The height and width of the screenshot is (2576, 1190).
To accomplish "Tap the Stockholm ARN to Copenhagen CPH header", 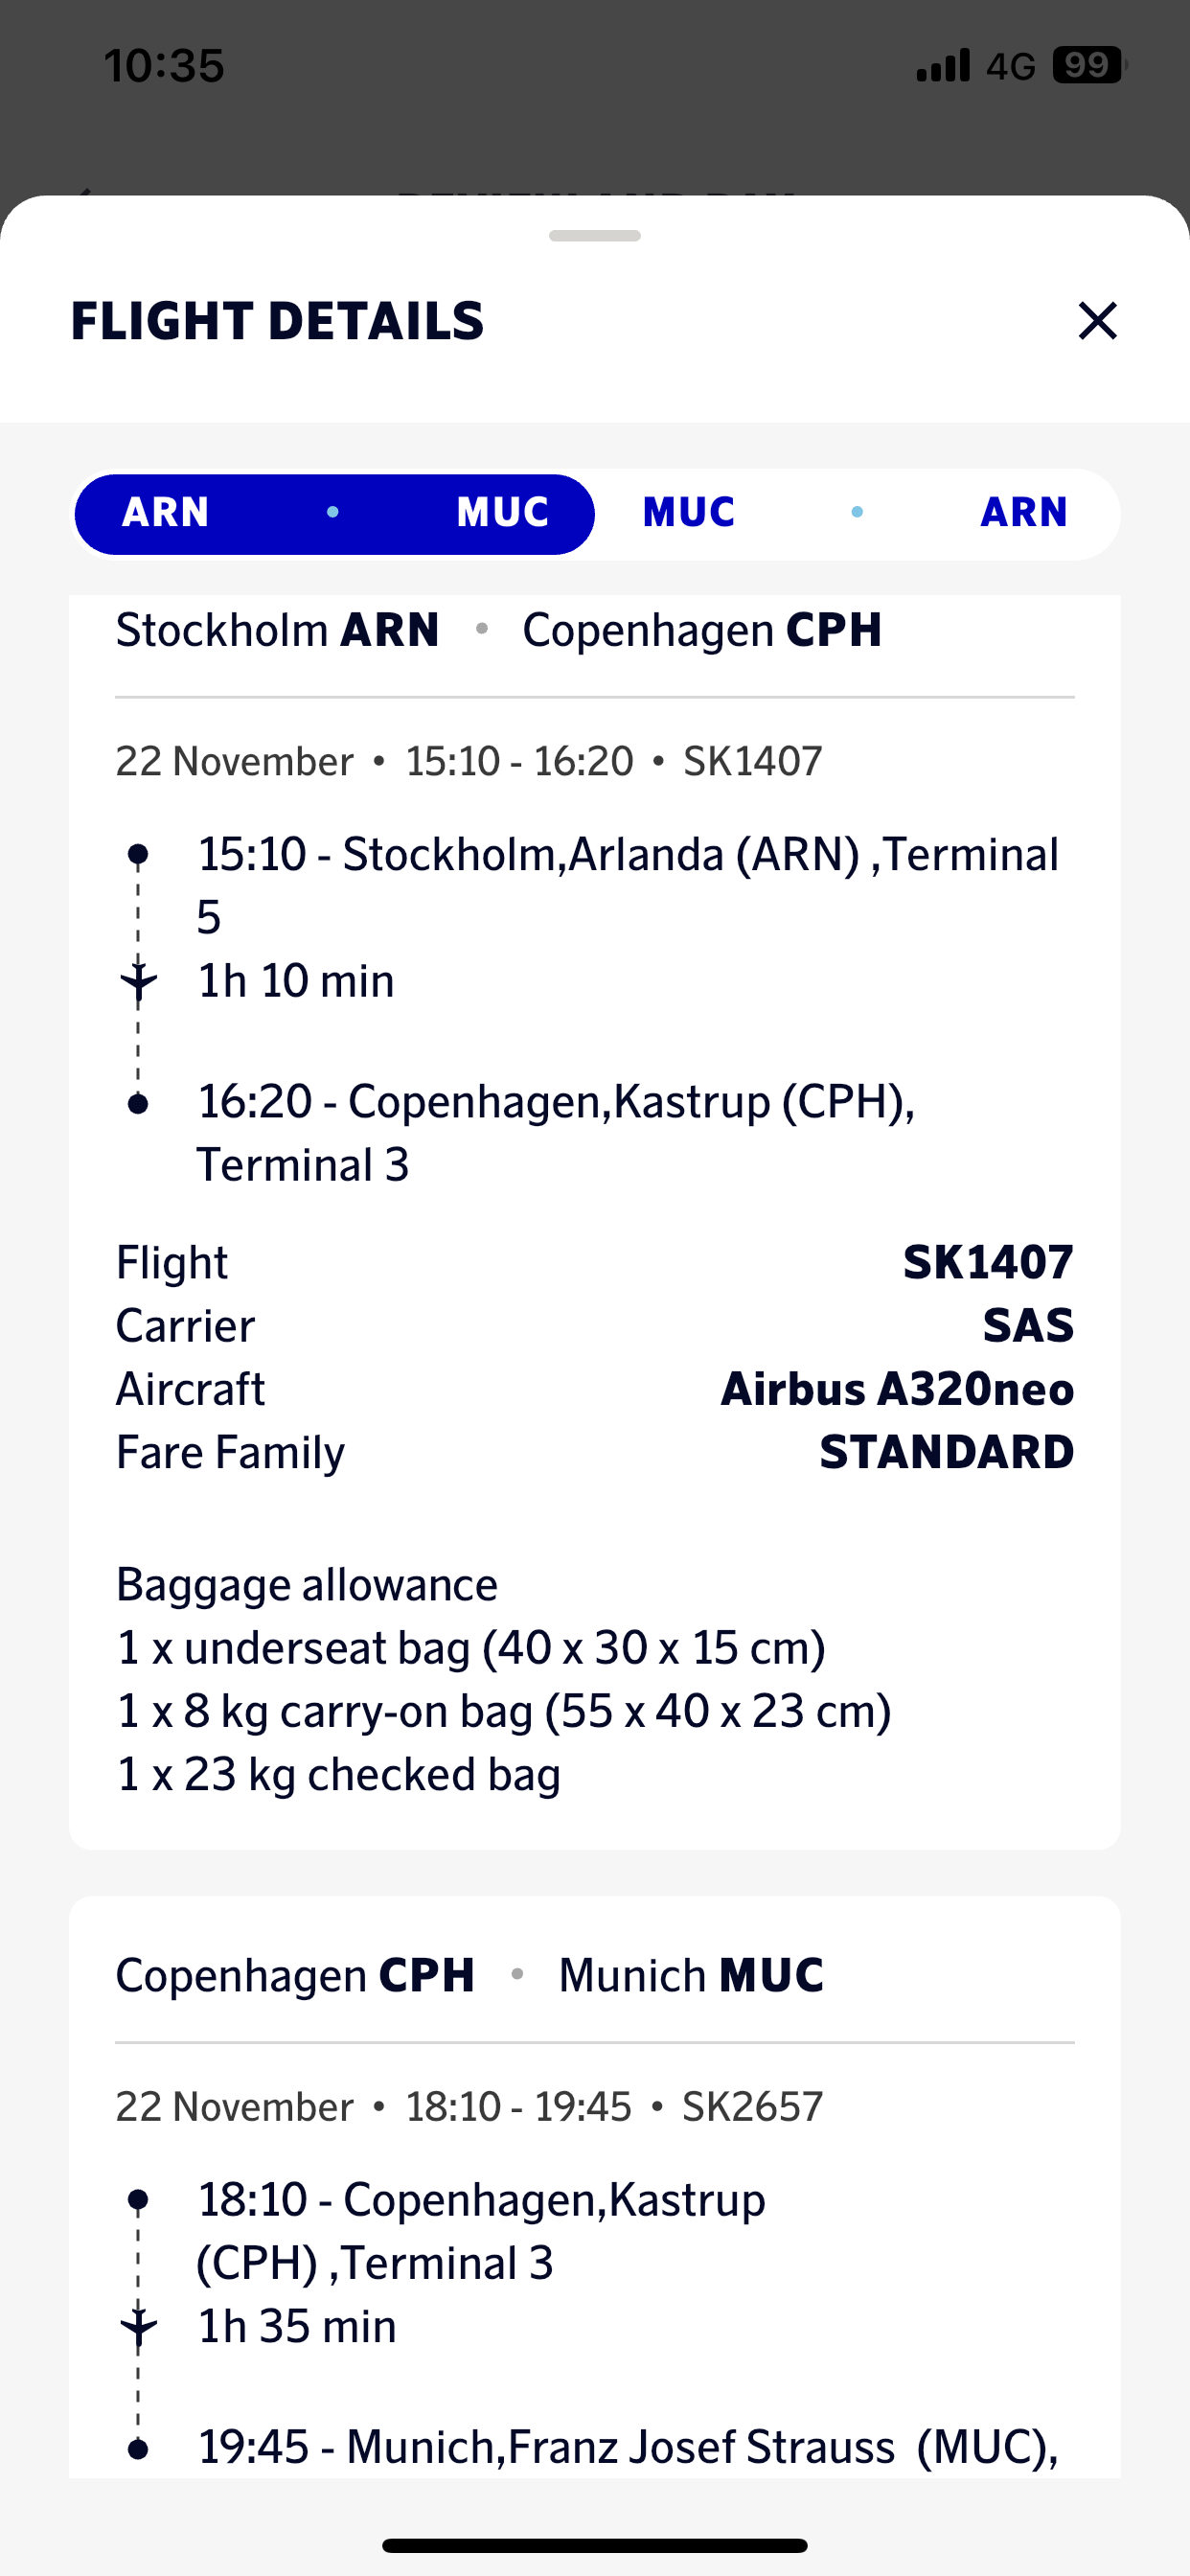I will [498, 630].
